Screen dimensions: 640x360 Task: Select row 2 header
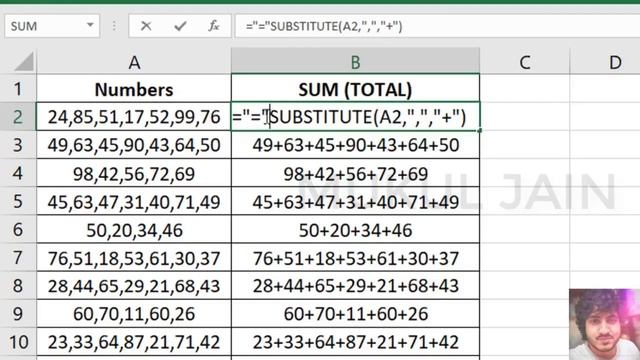pyautogui.click(x=18, y=117)
